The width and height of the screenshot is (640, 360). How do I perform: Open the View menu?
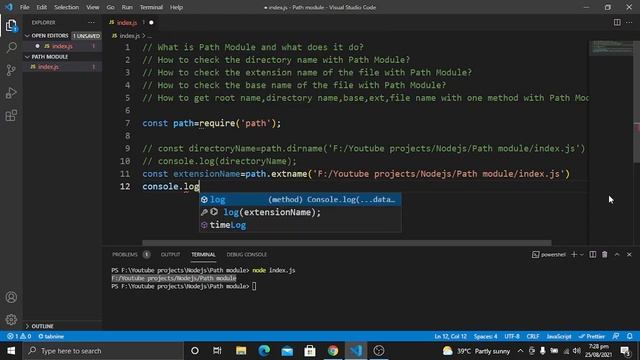(x=93, y=7)
